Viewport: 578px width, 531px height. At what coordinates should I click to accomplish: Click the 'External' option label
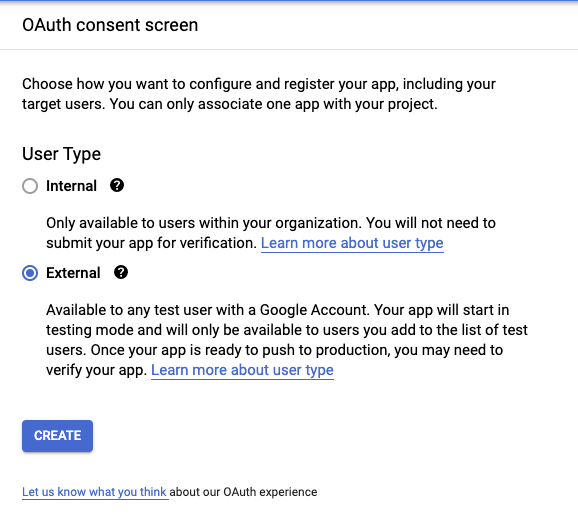[x=73, y=273]
